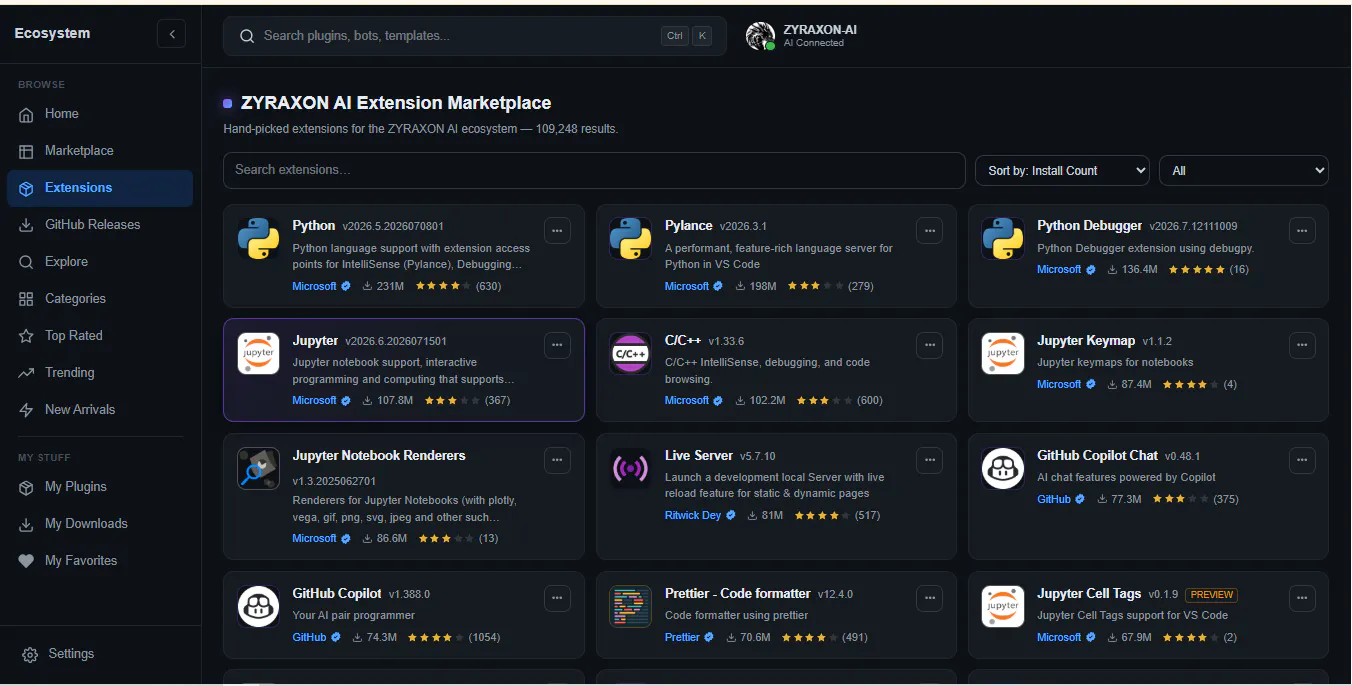Click the Jupyter extension logo
This screenshot has width=1352, height=686.
pos(258,354)
